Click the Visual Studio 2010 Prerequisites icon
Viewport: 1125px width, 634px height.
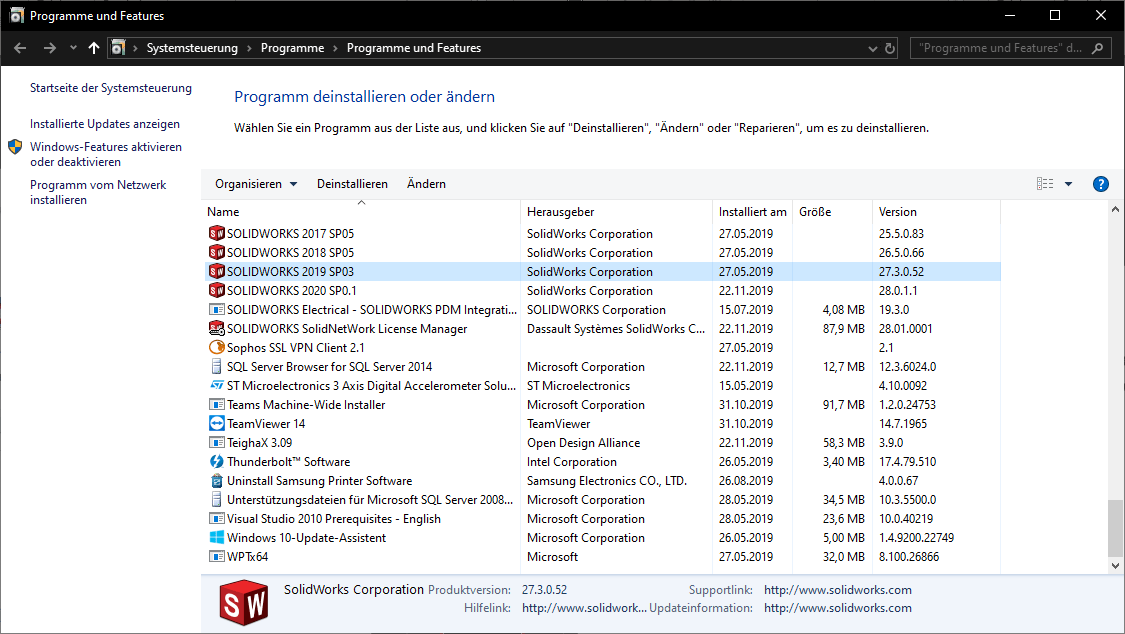coord(217,519)
